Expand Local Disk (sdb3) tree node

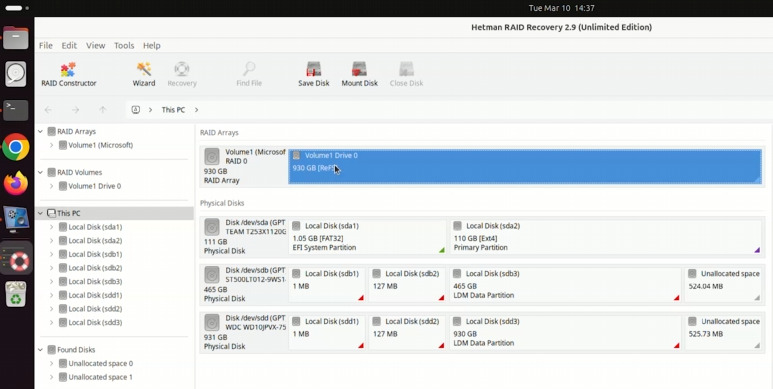[51, 282]
